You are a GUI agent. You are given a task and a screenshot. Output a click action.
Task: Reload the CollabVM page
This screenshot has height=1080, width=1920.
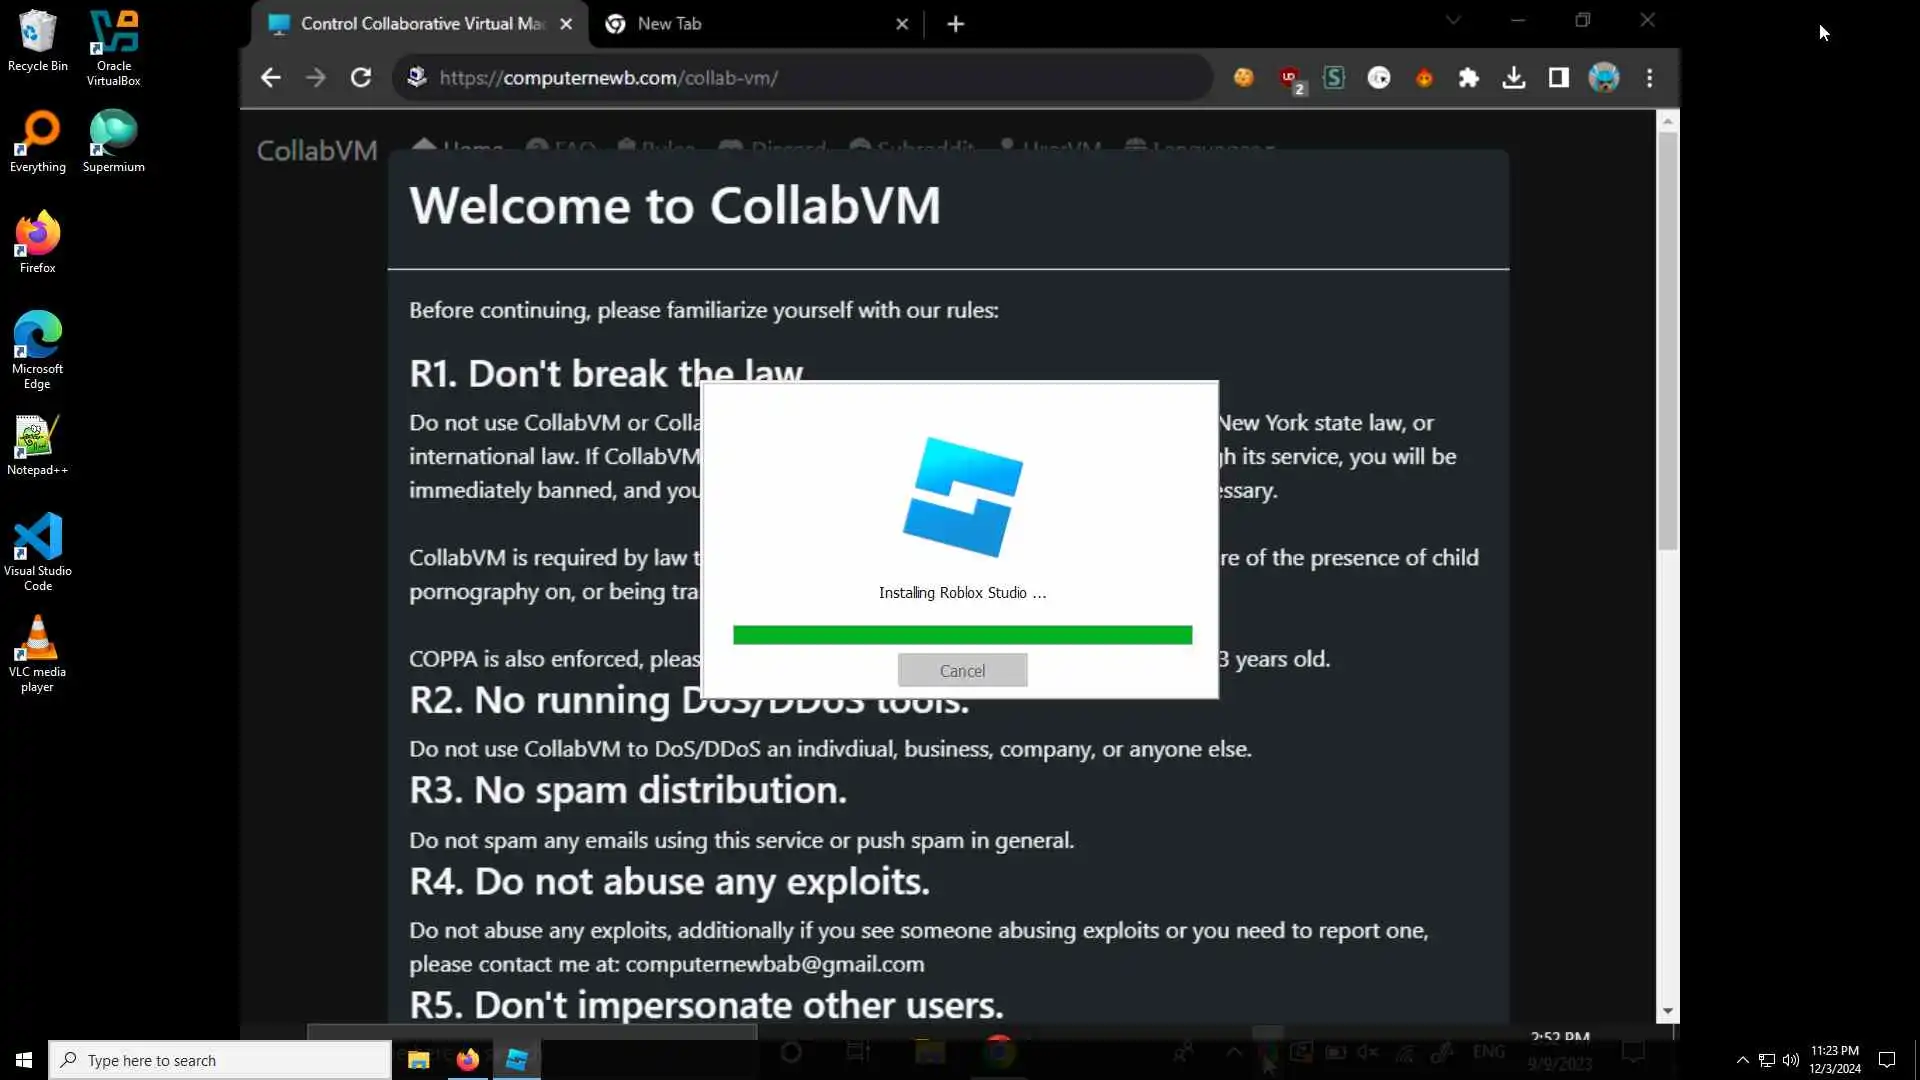pyautogui.click(x=361, y=78)
